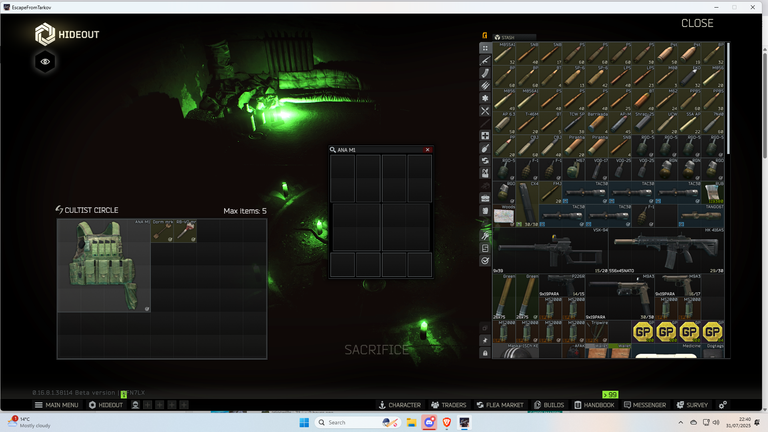Open File Explorer from taskbar
Image resolution: width=768 pixels, height=432 pixels.
coord(411,422)
